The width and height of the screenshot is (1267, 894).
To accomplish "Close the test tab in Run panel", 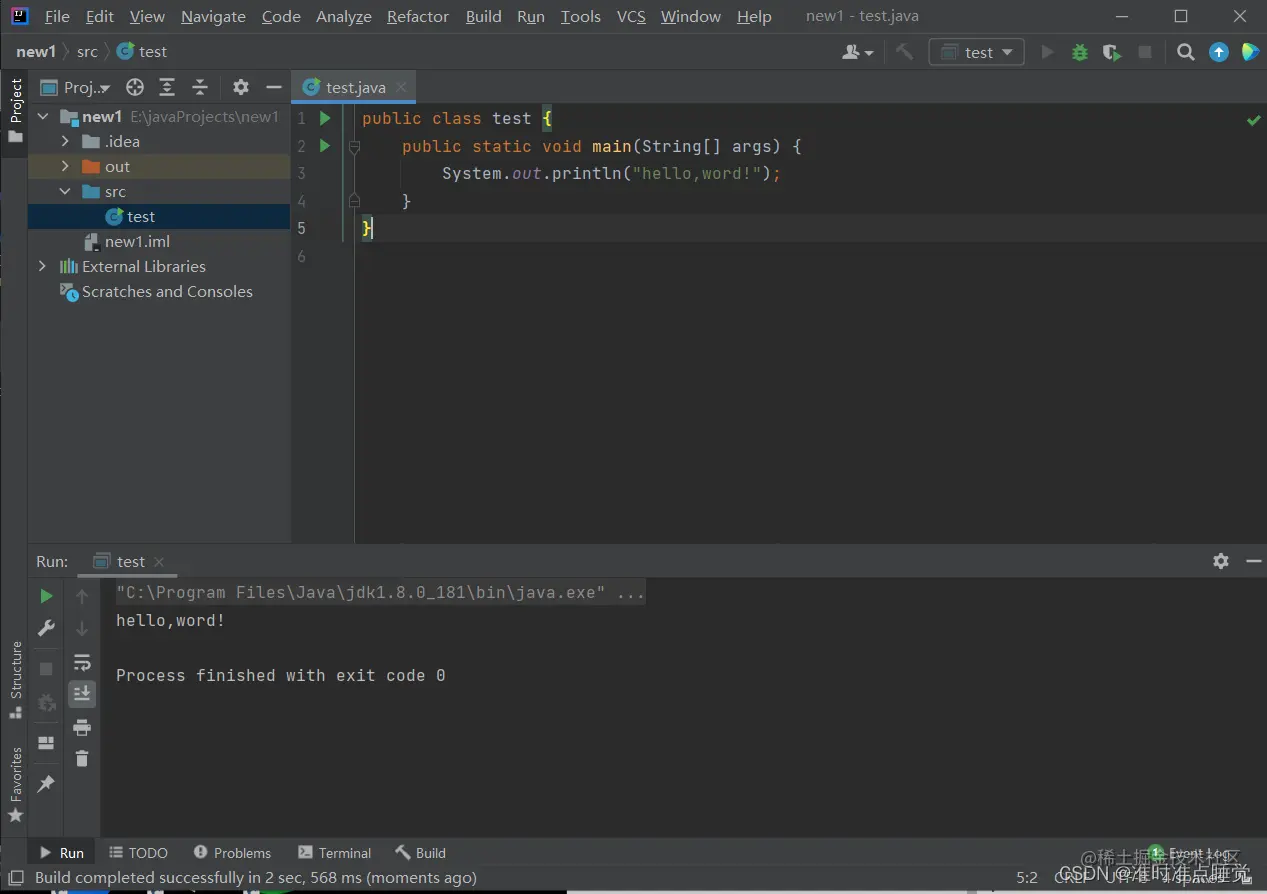I will [159, 562].
